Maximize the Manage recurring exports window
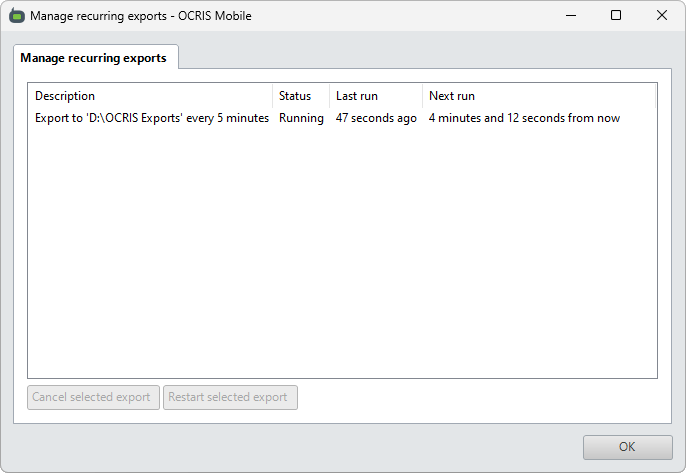The height and width of the screenshot is (473, 686). tap(616, 16)
